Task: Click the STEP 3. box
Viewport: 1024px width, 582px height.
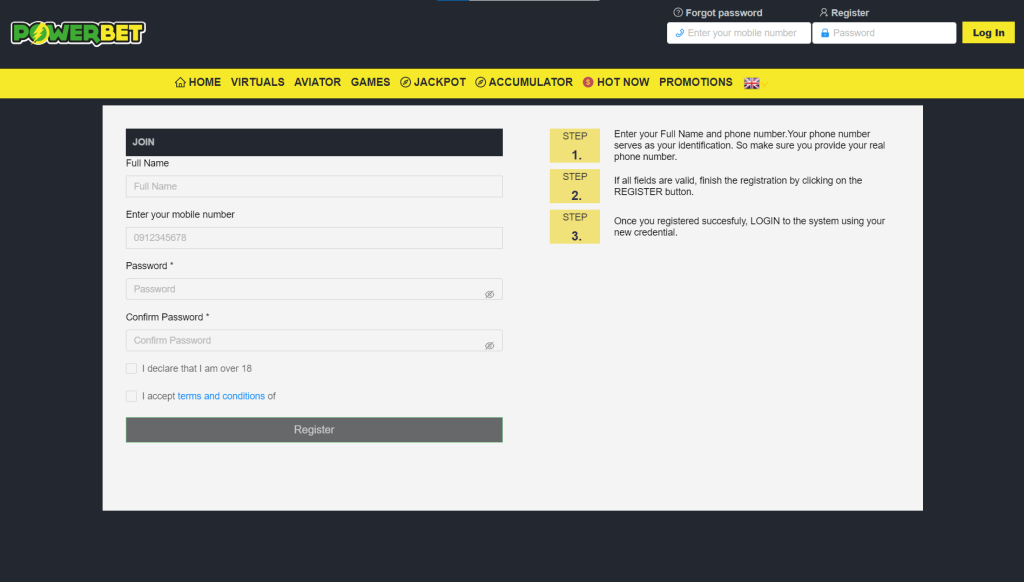Action: pos(575,227)
